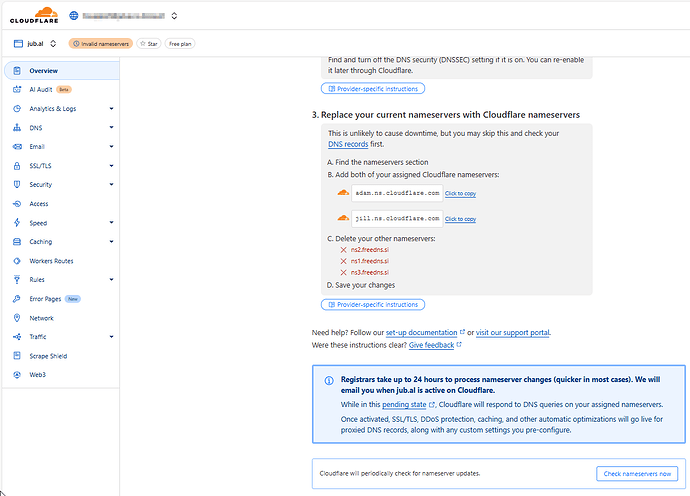Click the Workers Routes icon
Image resolution: width=690 pixels, height=496 pixels.
coord(17,261)
